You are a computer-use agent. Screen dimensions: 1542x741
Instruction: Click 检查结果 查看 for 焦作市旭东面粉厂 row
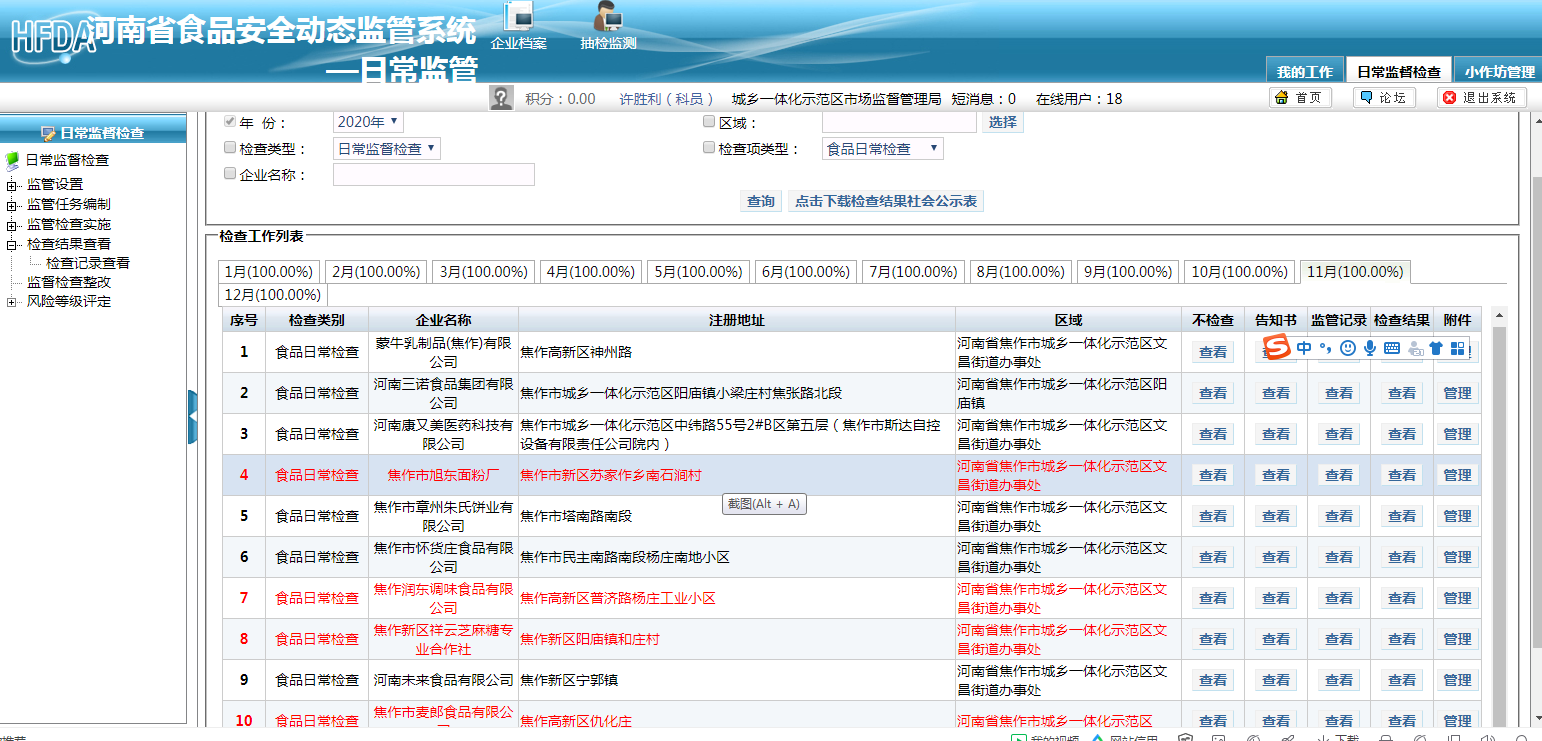(x=1402, y=475)
